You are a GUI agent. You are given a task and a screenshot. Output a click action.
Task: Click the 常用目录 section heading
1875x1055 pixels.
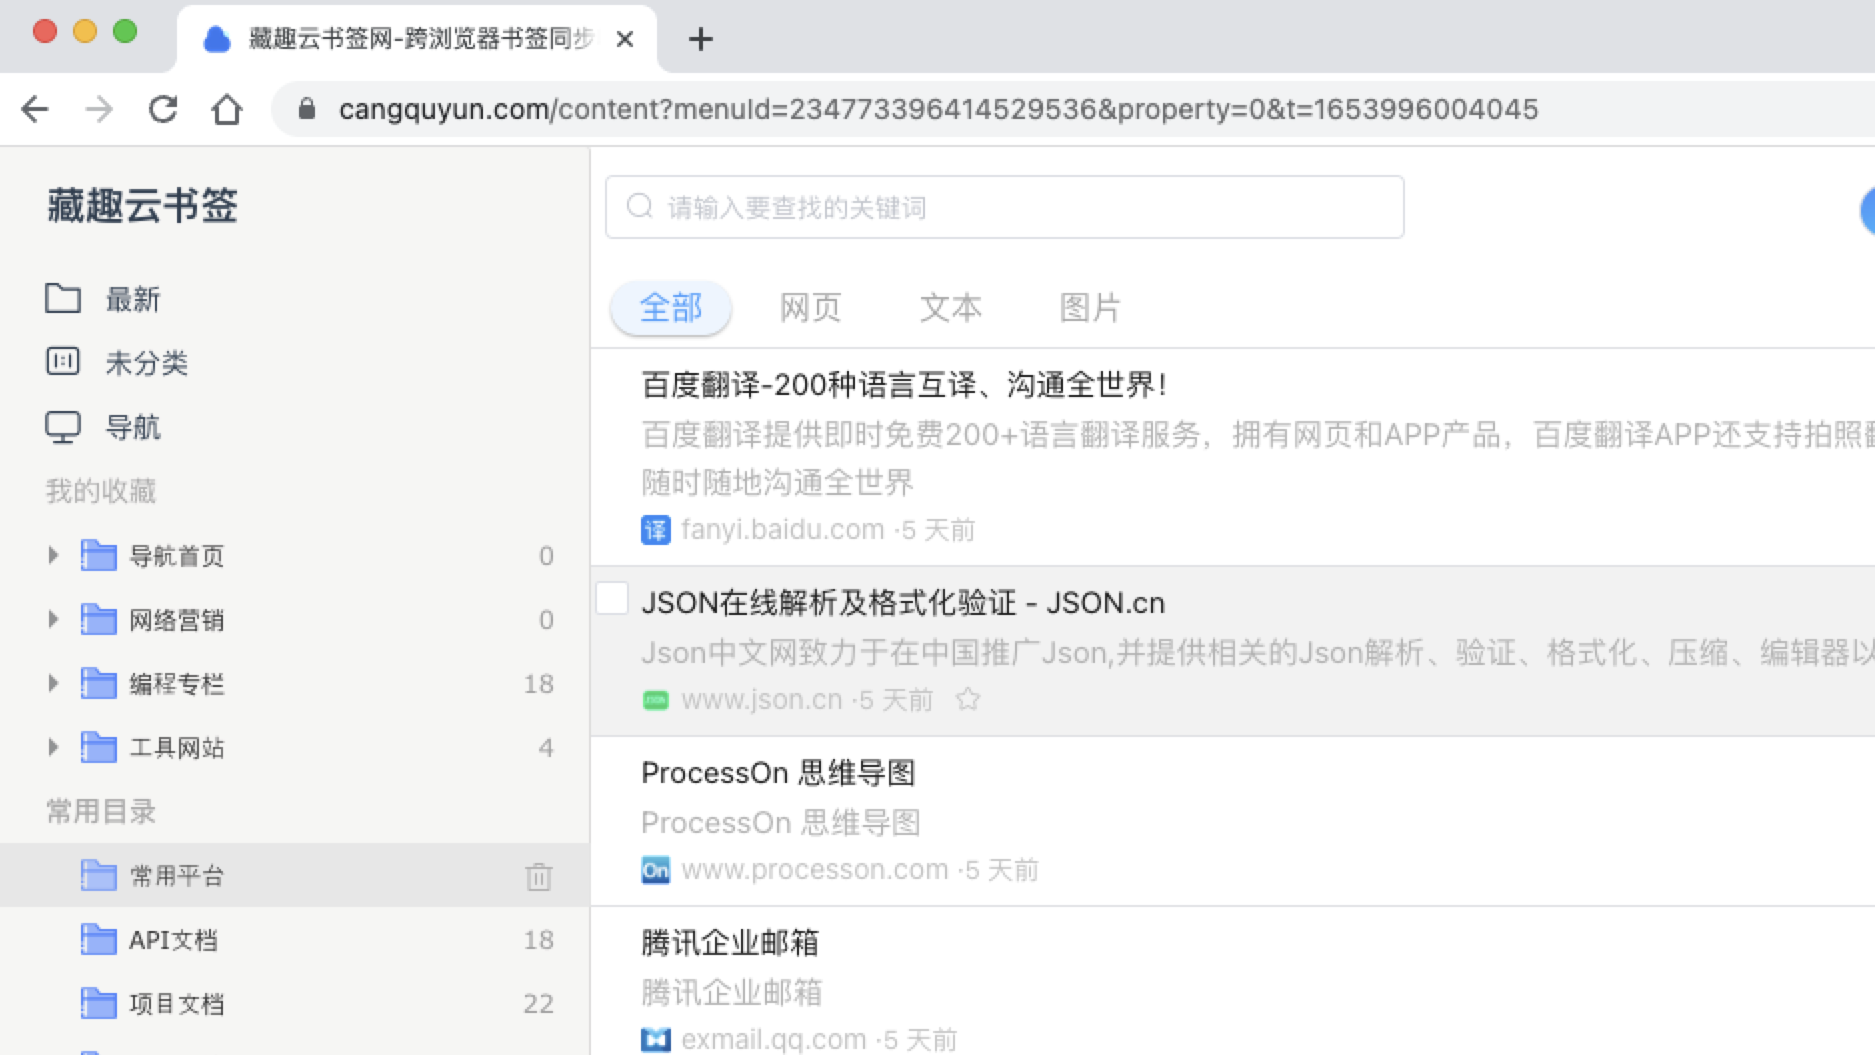[x=101, y=811]
